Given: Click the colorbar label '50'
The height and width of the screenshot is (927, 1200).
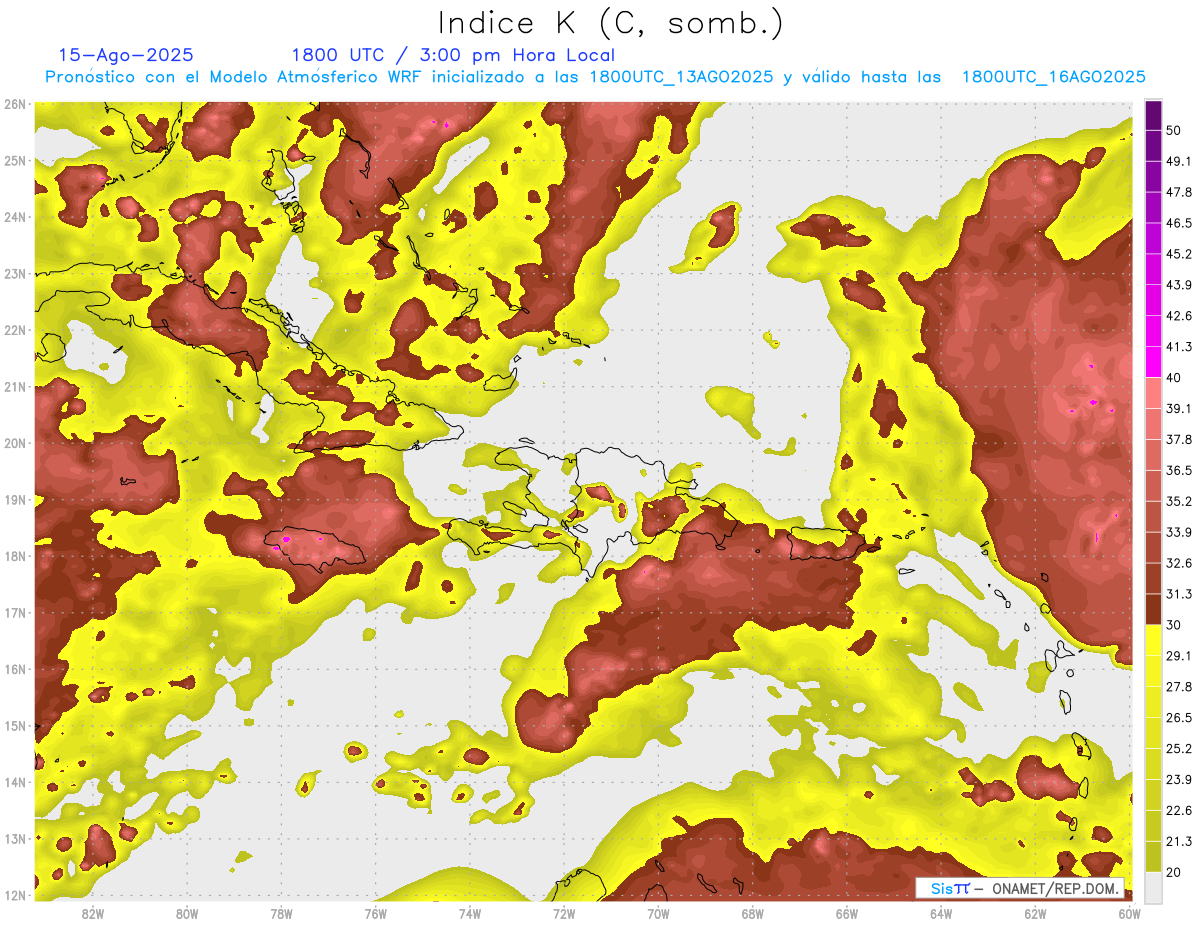Looking at the screenshot, I should click(x=1175, y=130).
